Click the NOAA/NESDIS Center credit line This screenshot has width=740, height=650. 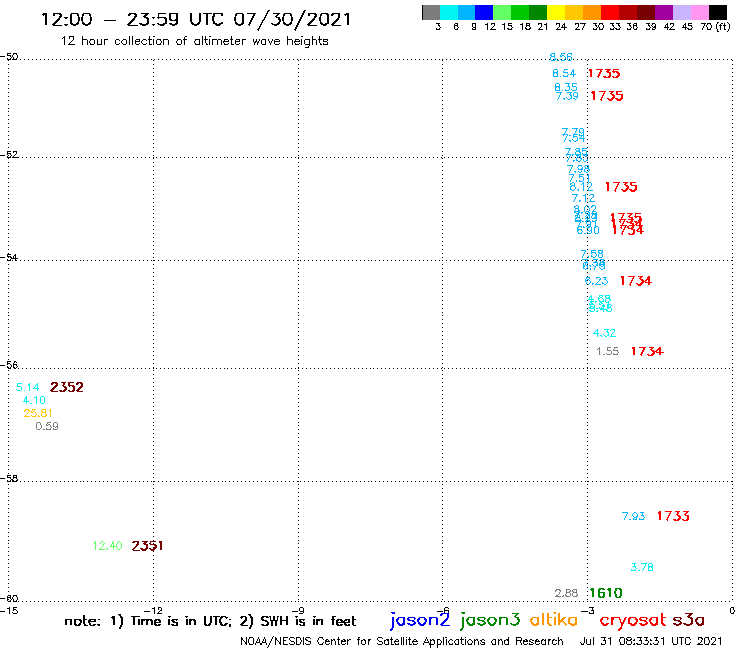coord(402,642)
